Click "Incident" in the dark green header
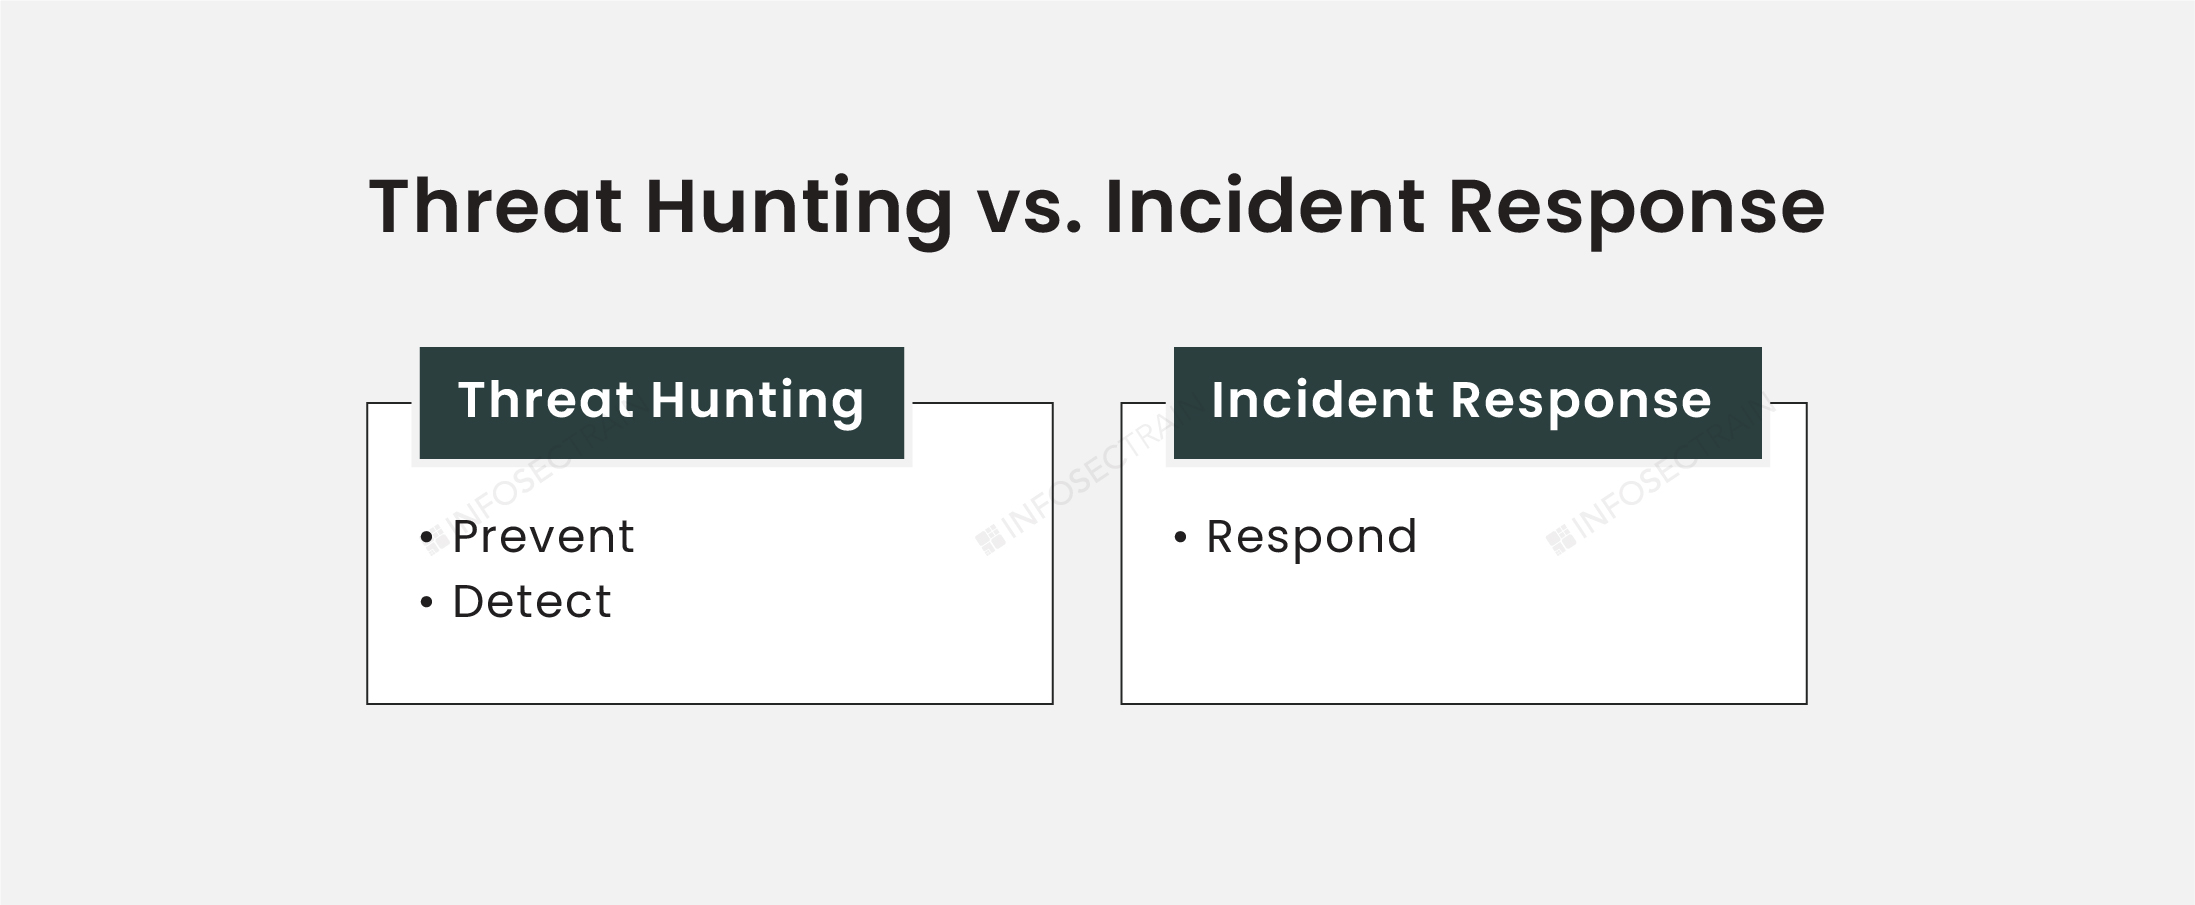Screen dimensions: 2195x905 [x=1322, y=400]
